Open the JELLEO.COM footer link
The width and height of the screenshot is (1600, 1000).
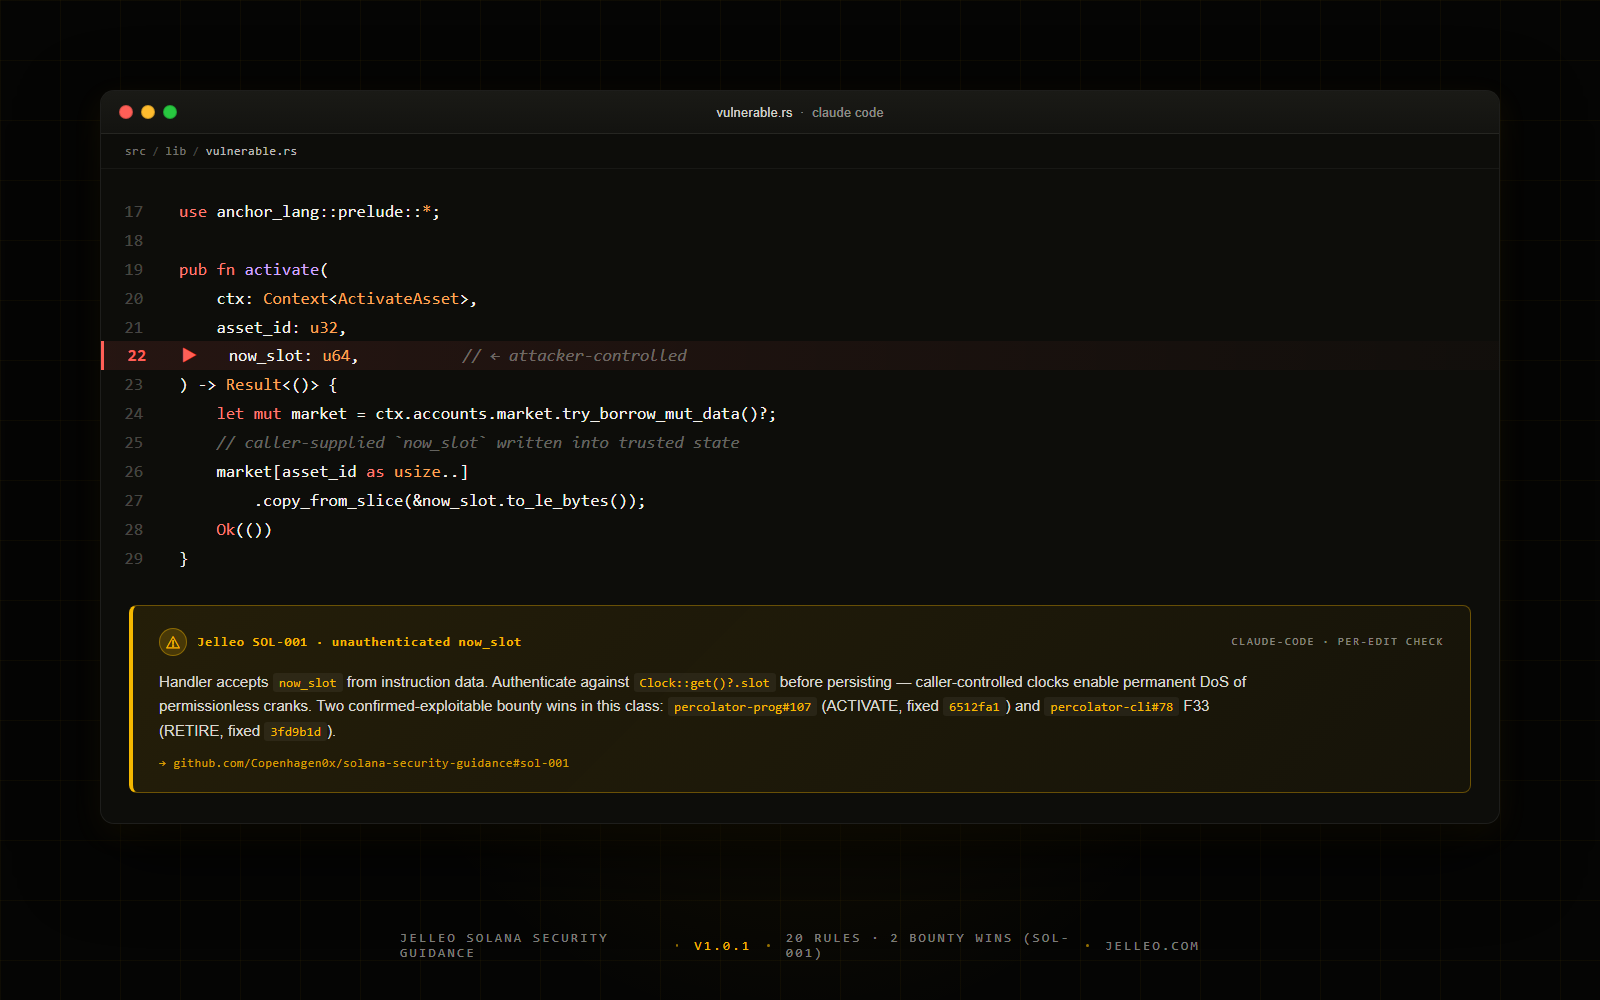click(x=1152, y=946)
